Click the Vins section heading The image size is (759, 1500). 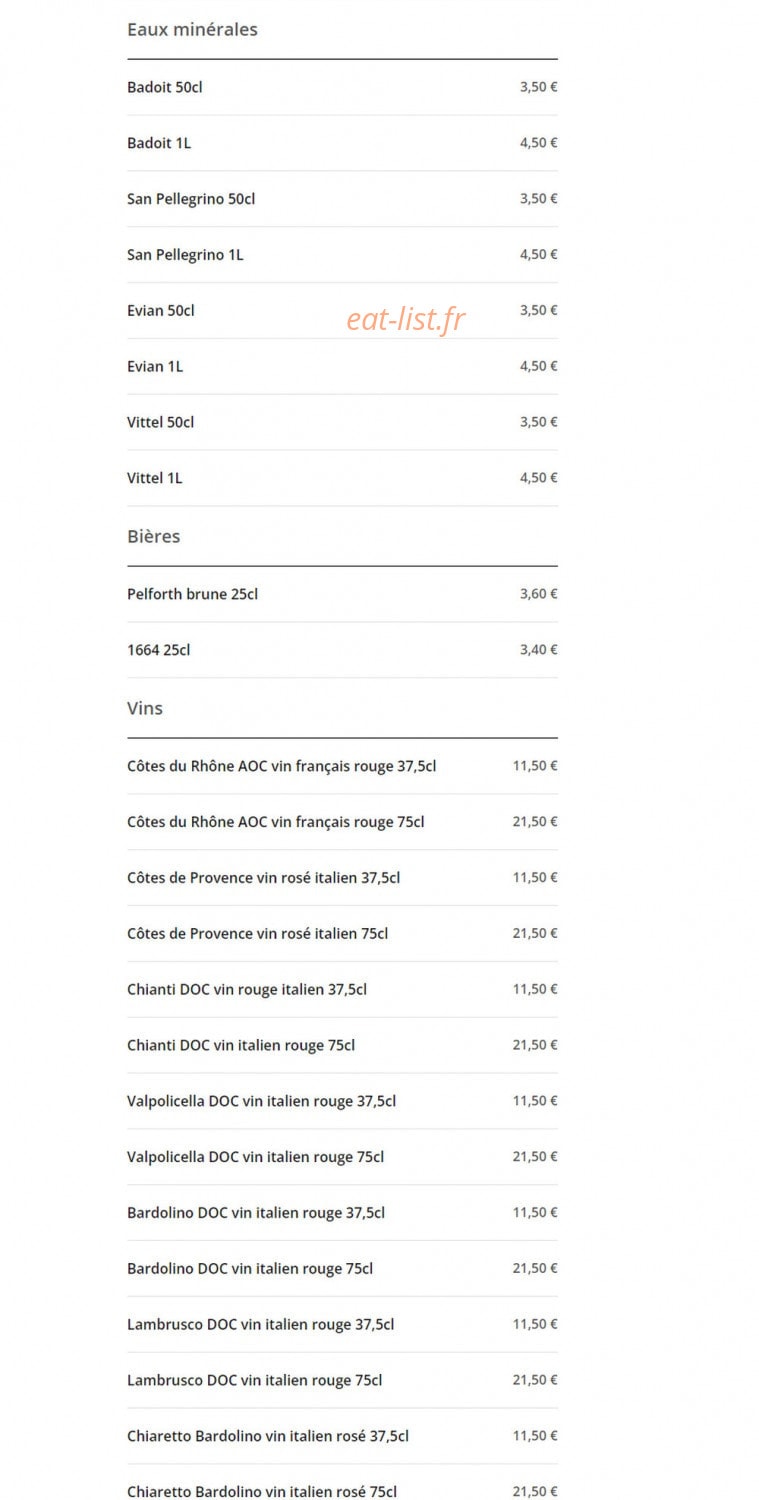[x=145, y=708]
